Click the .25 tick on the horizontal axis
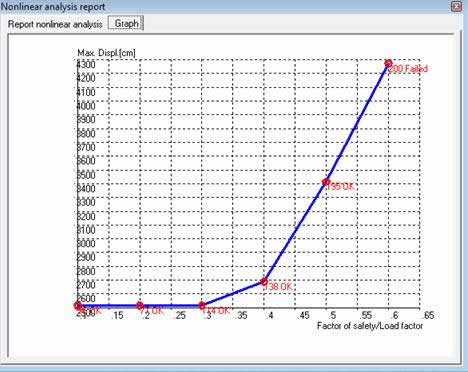The width and height of the screenshot is (468, 372). [x=179, y=315]
